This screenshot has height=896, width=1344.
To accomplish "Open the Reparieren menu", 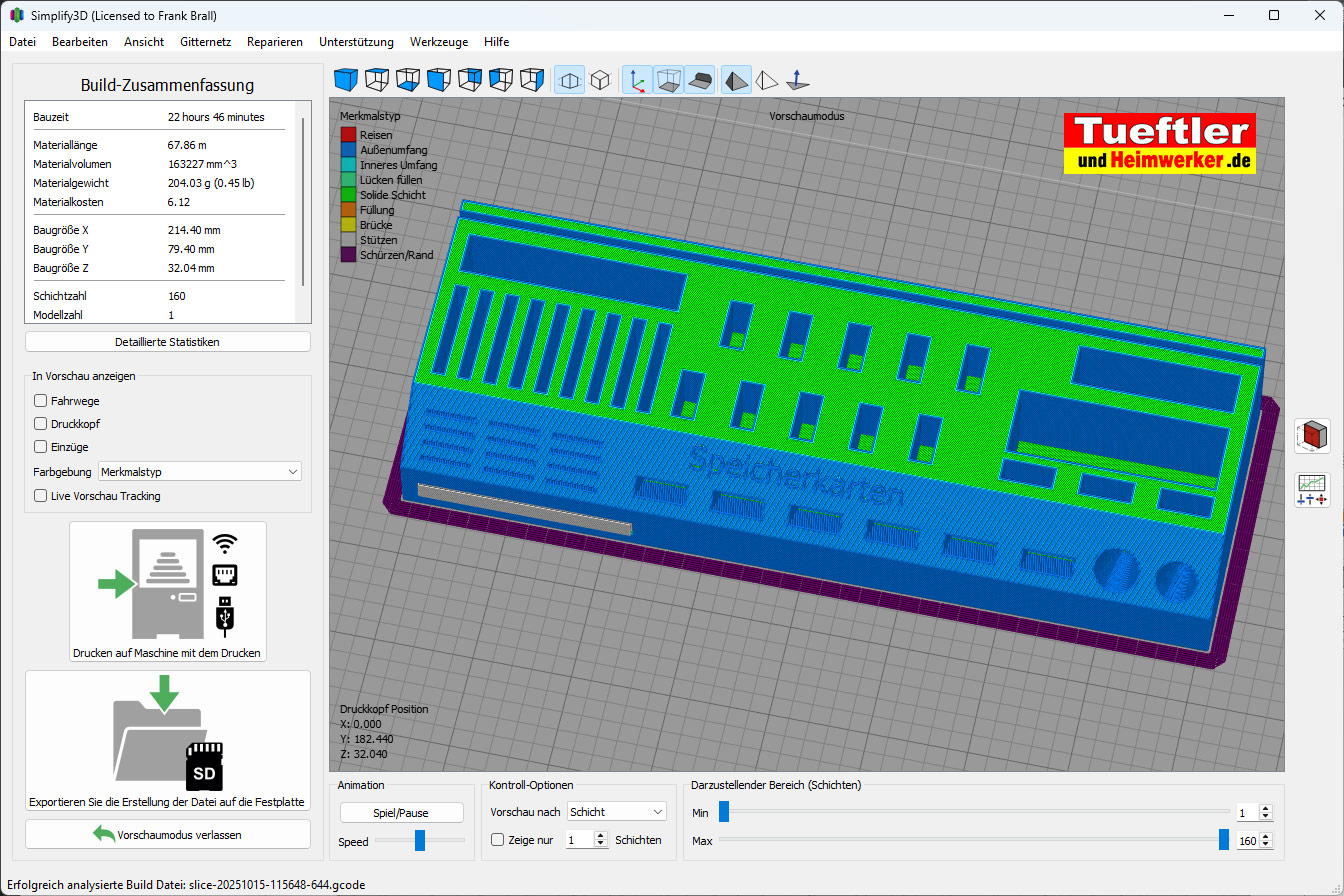I will click(275, 42).
